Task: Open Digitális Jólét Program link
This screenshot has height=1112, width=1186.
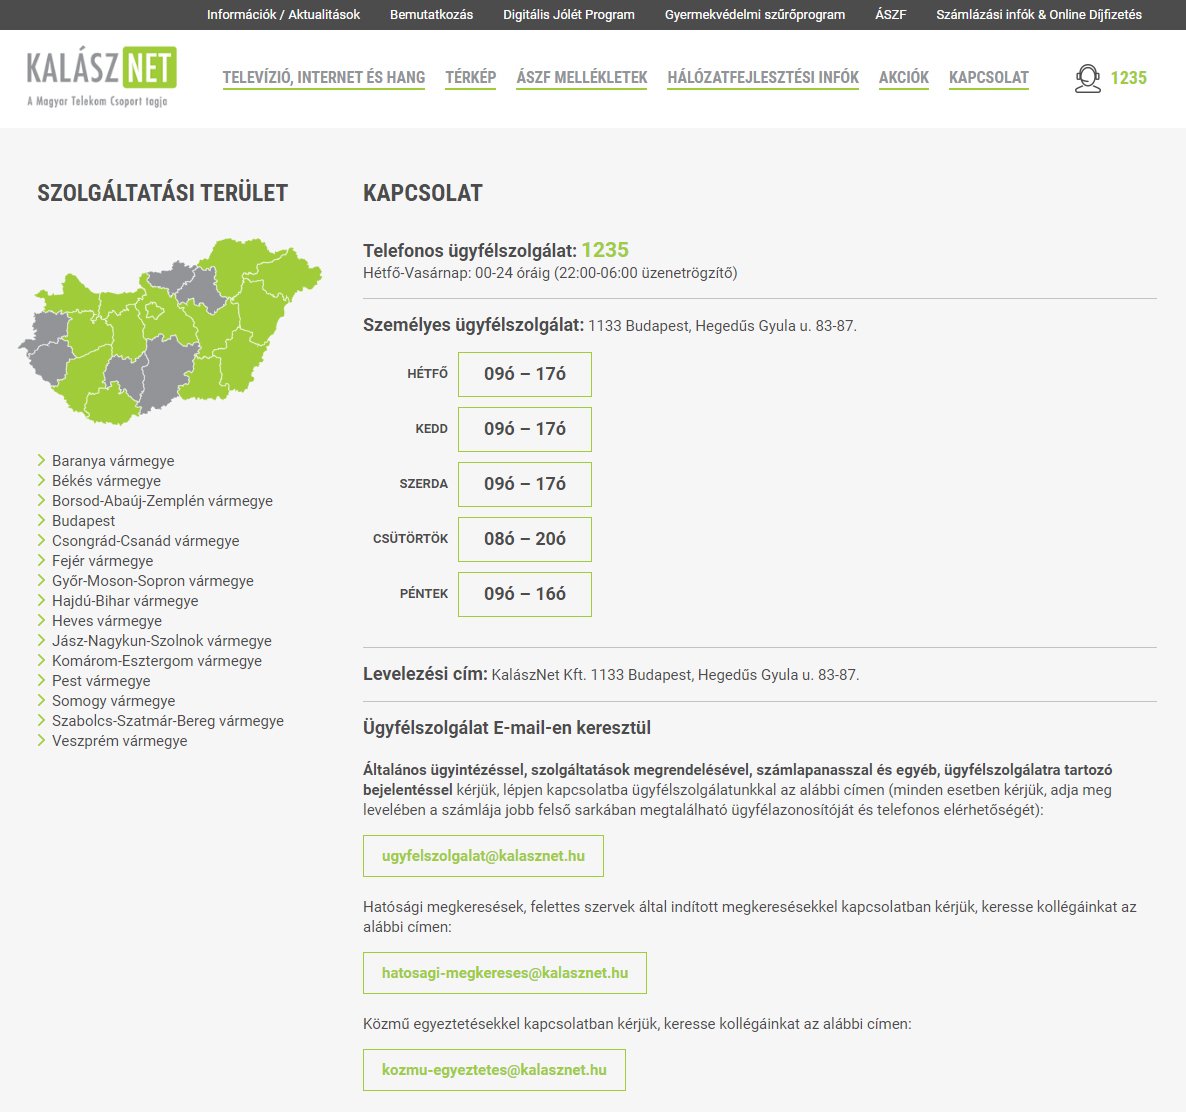Action: click(569, 14)
